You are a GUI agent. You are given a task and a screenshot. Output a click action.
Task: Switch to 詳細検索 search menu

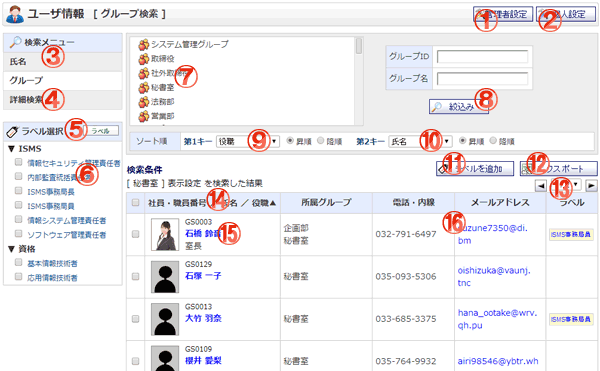(63, 100)
